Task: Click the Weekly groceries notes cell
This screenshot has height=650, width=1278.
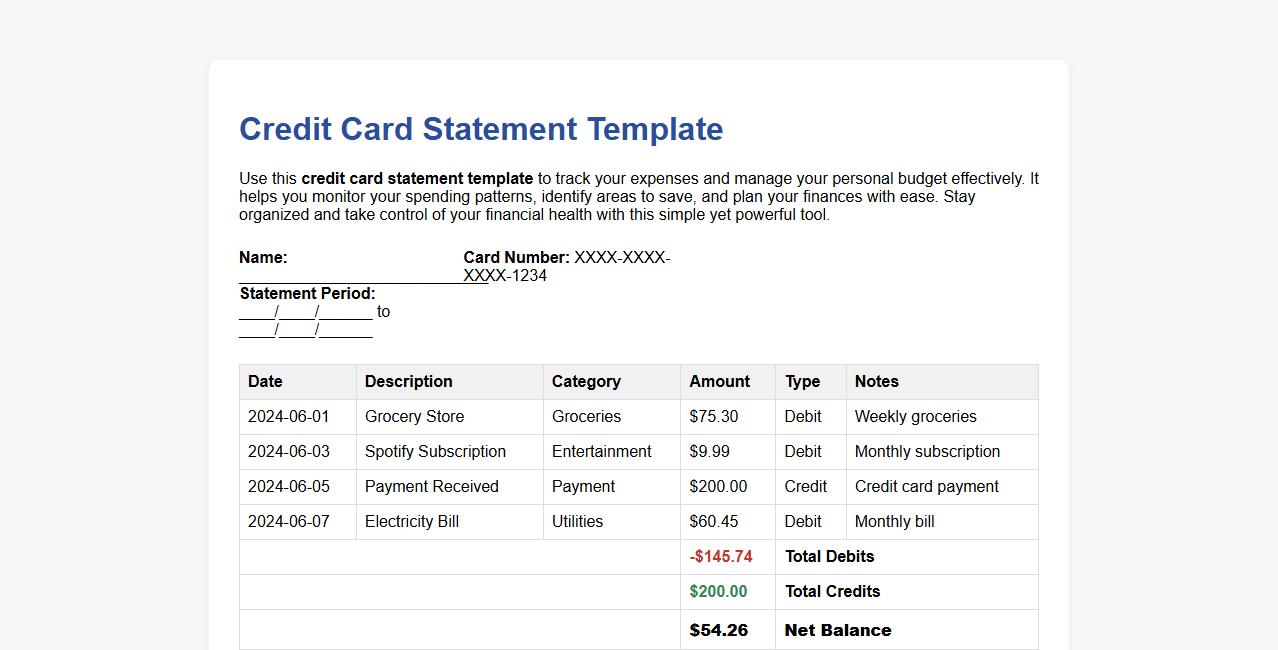Action: click(916, 416)
